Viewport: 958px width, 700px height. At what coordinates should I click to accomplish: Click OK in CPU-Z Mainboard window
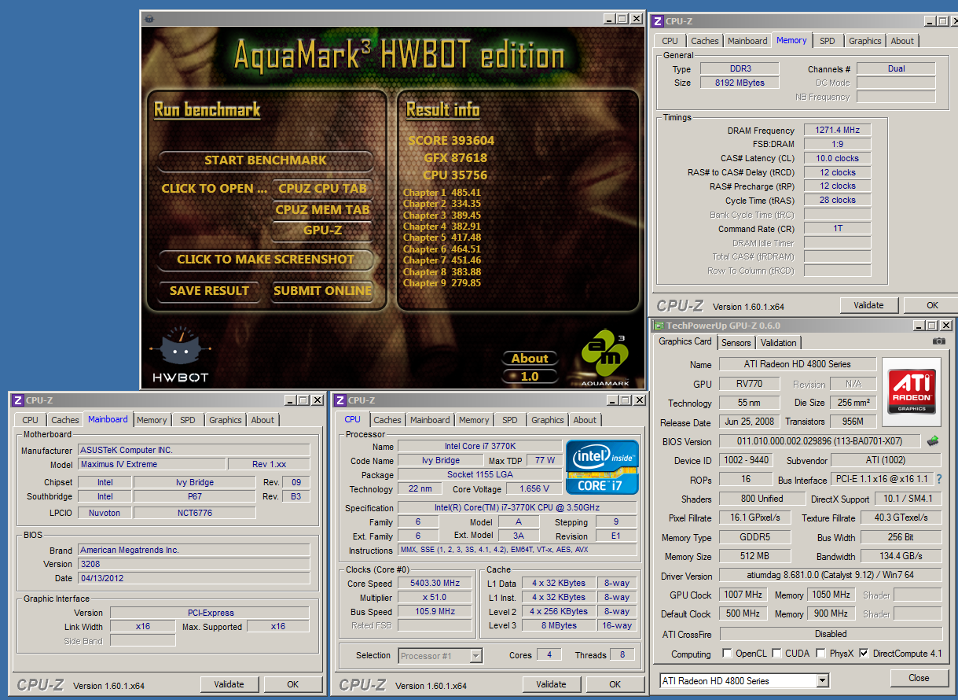[x=293, y=684]
